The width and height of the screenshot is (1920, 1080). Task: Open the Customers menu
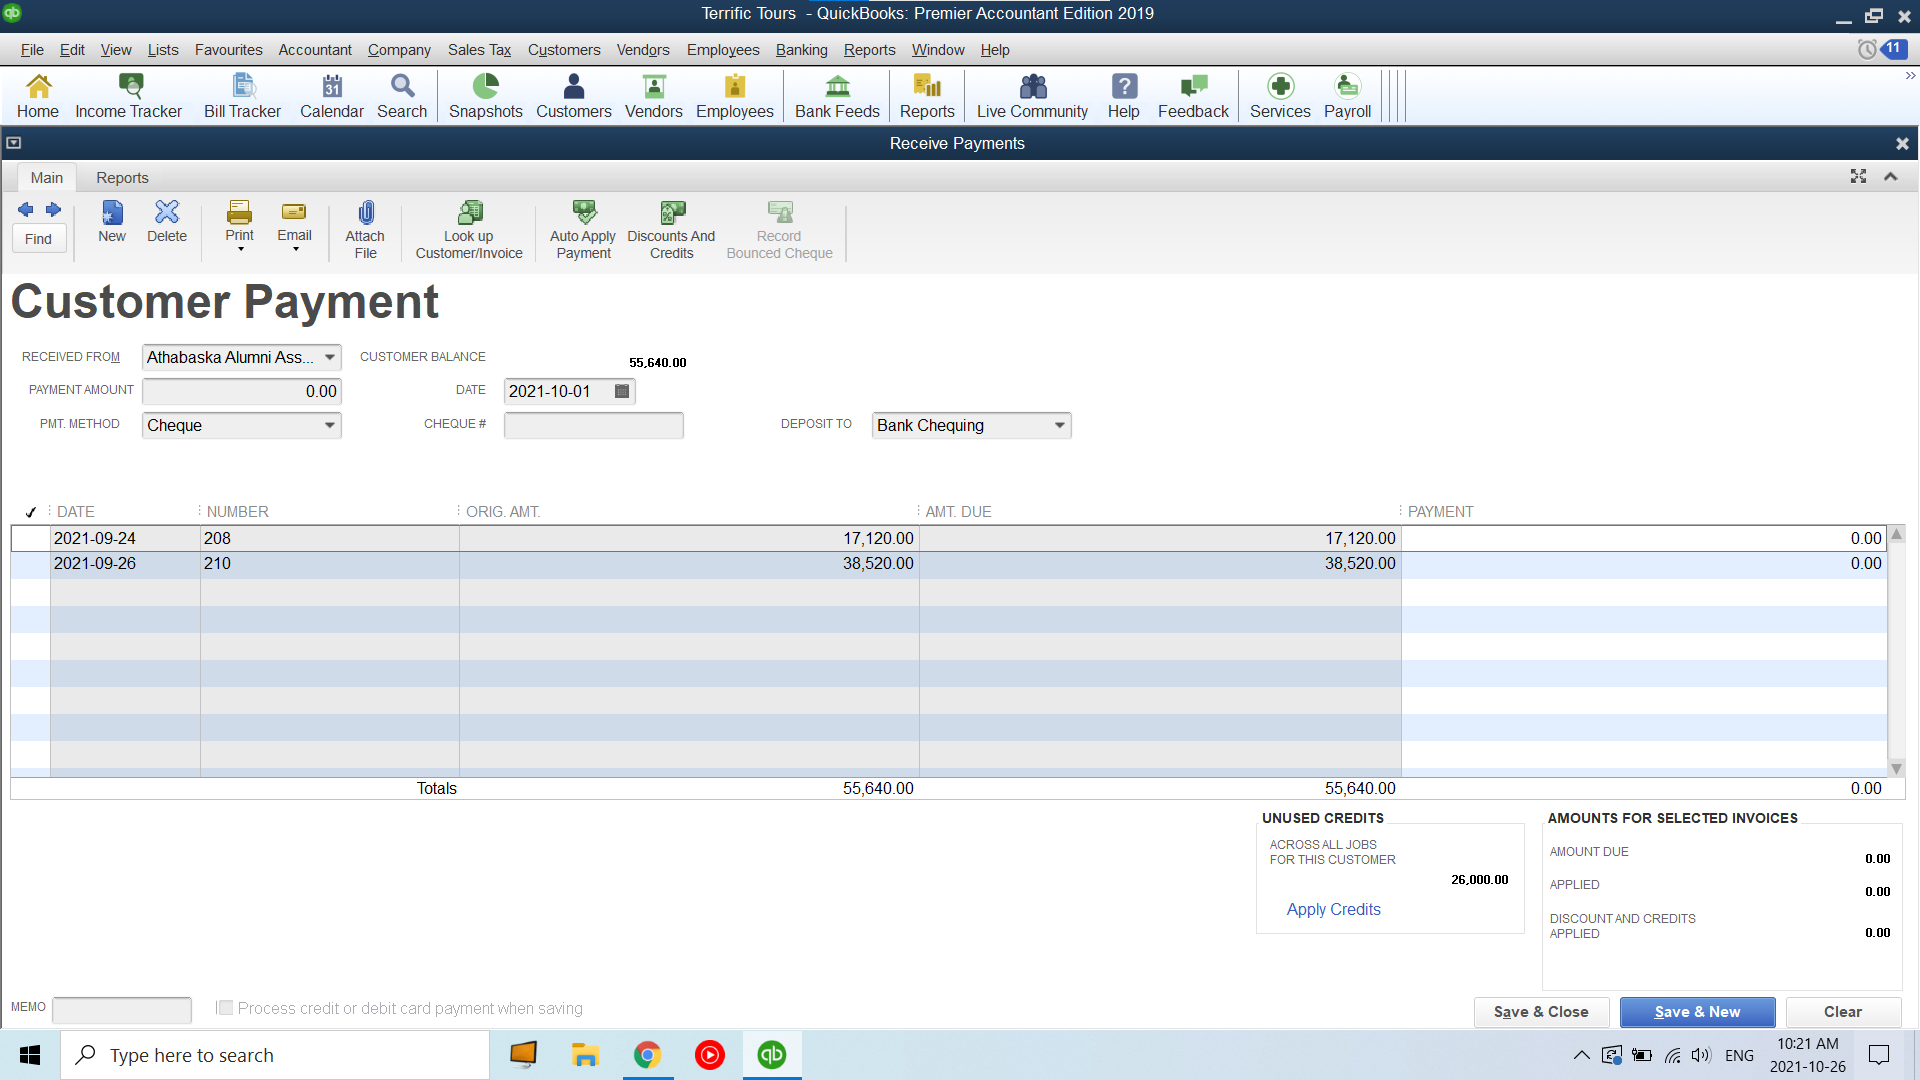tap(563, 49)
